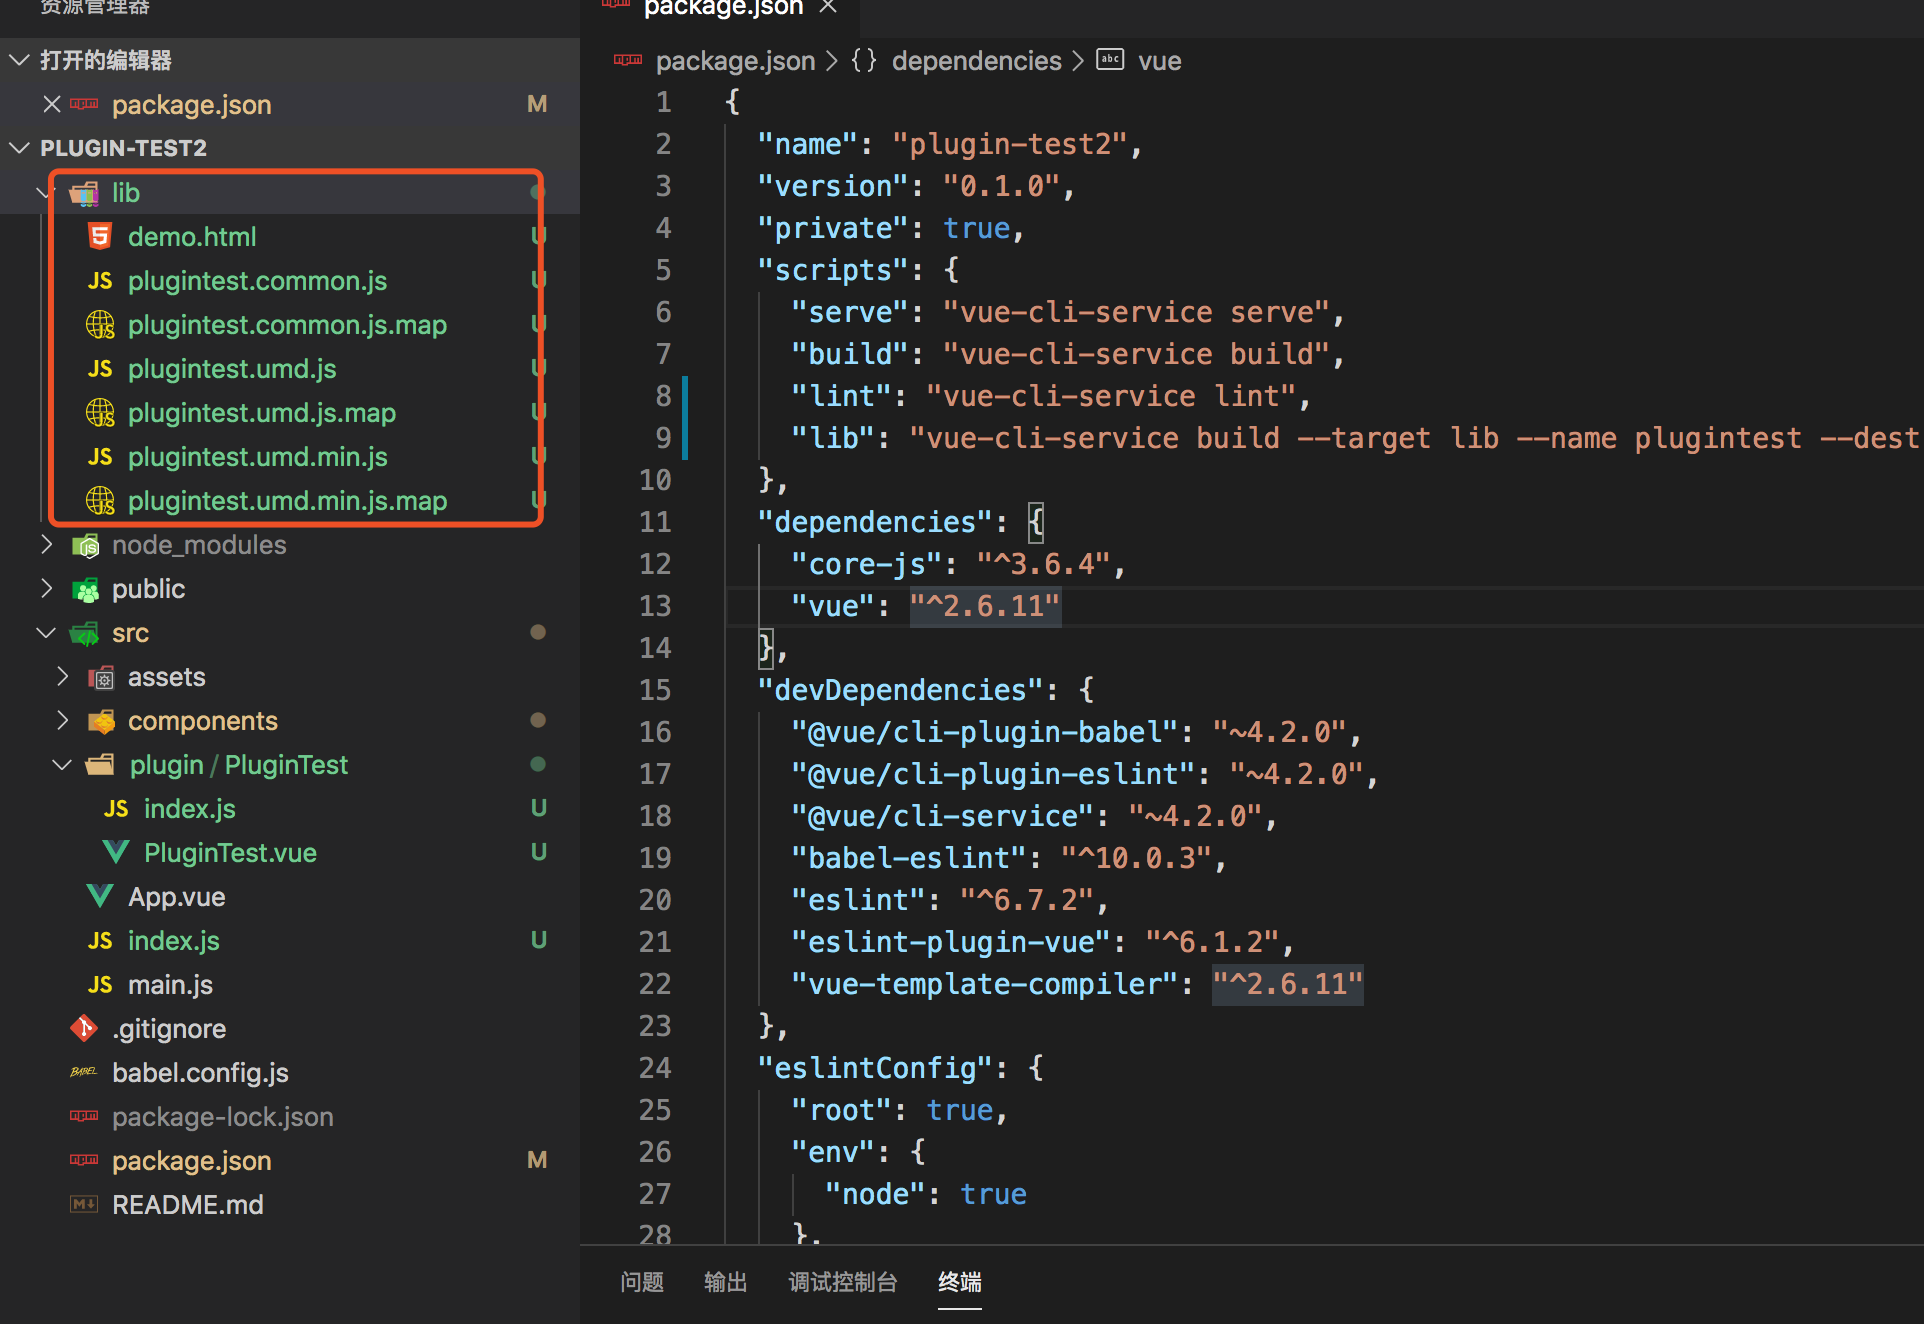Click the git icon beside .gitignore
1924x1324 pixels.
coord(84,1028)
